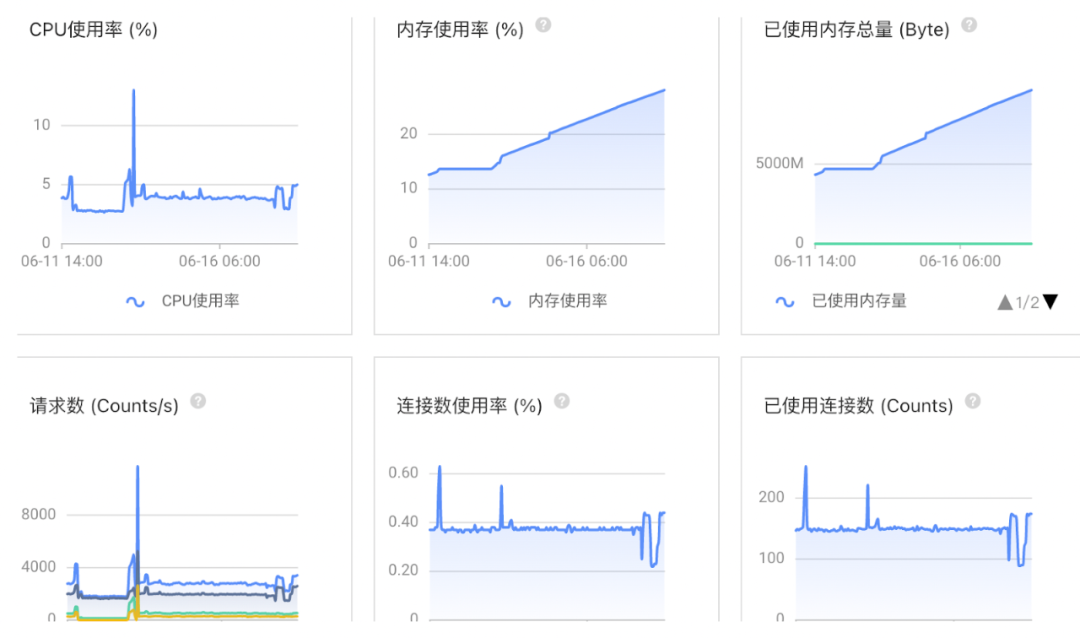Image resolution: width=1080 pixels, height=638 pixels.
Task: Click the CPU usage spike peak in the chart
Action: click(134, 91)
